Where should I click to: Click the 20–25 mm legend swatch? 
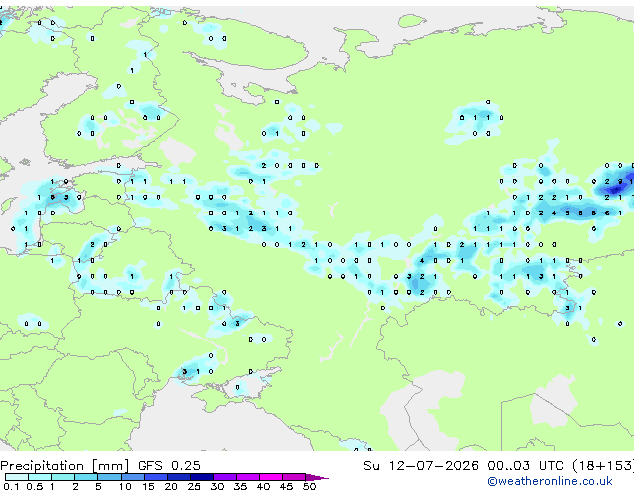178,477
